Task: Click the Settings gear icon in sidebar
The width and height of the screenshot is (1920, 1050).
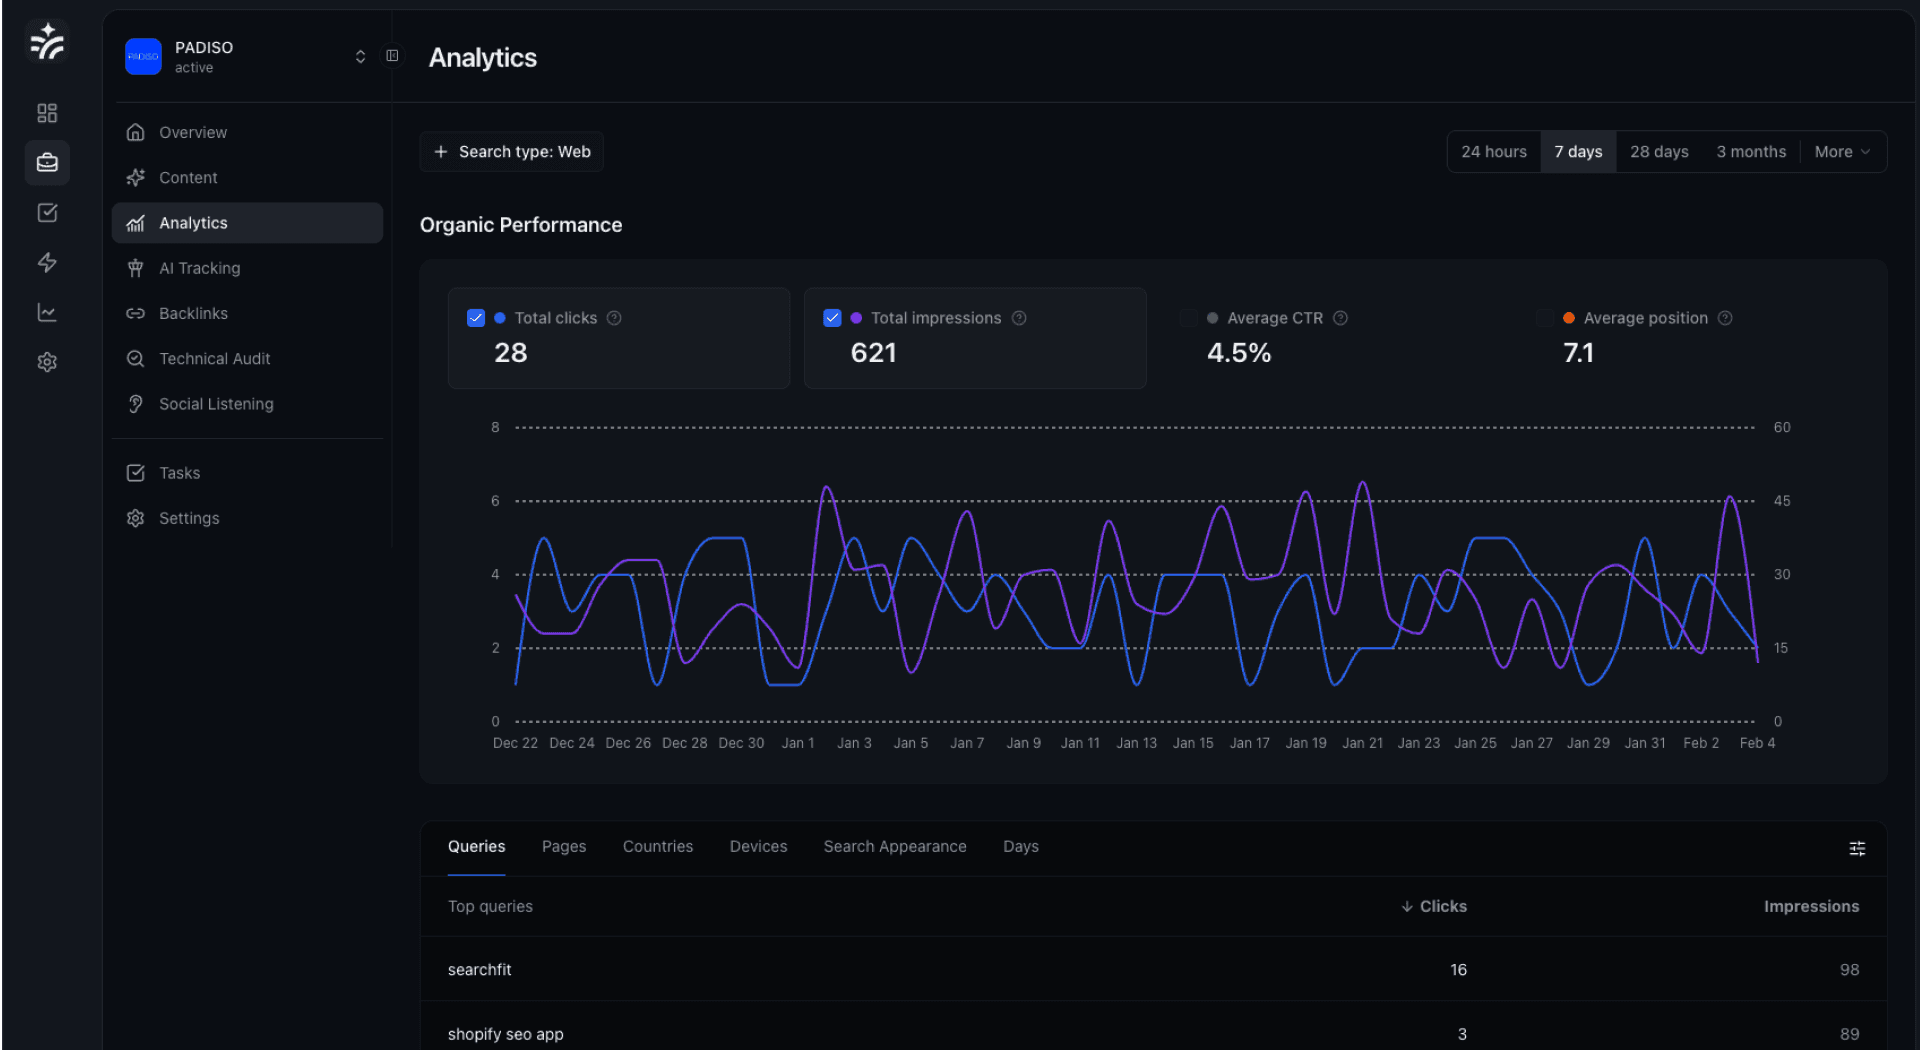Action: tap(136, 518)
